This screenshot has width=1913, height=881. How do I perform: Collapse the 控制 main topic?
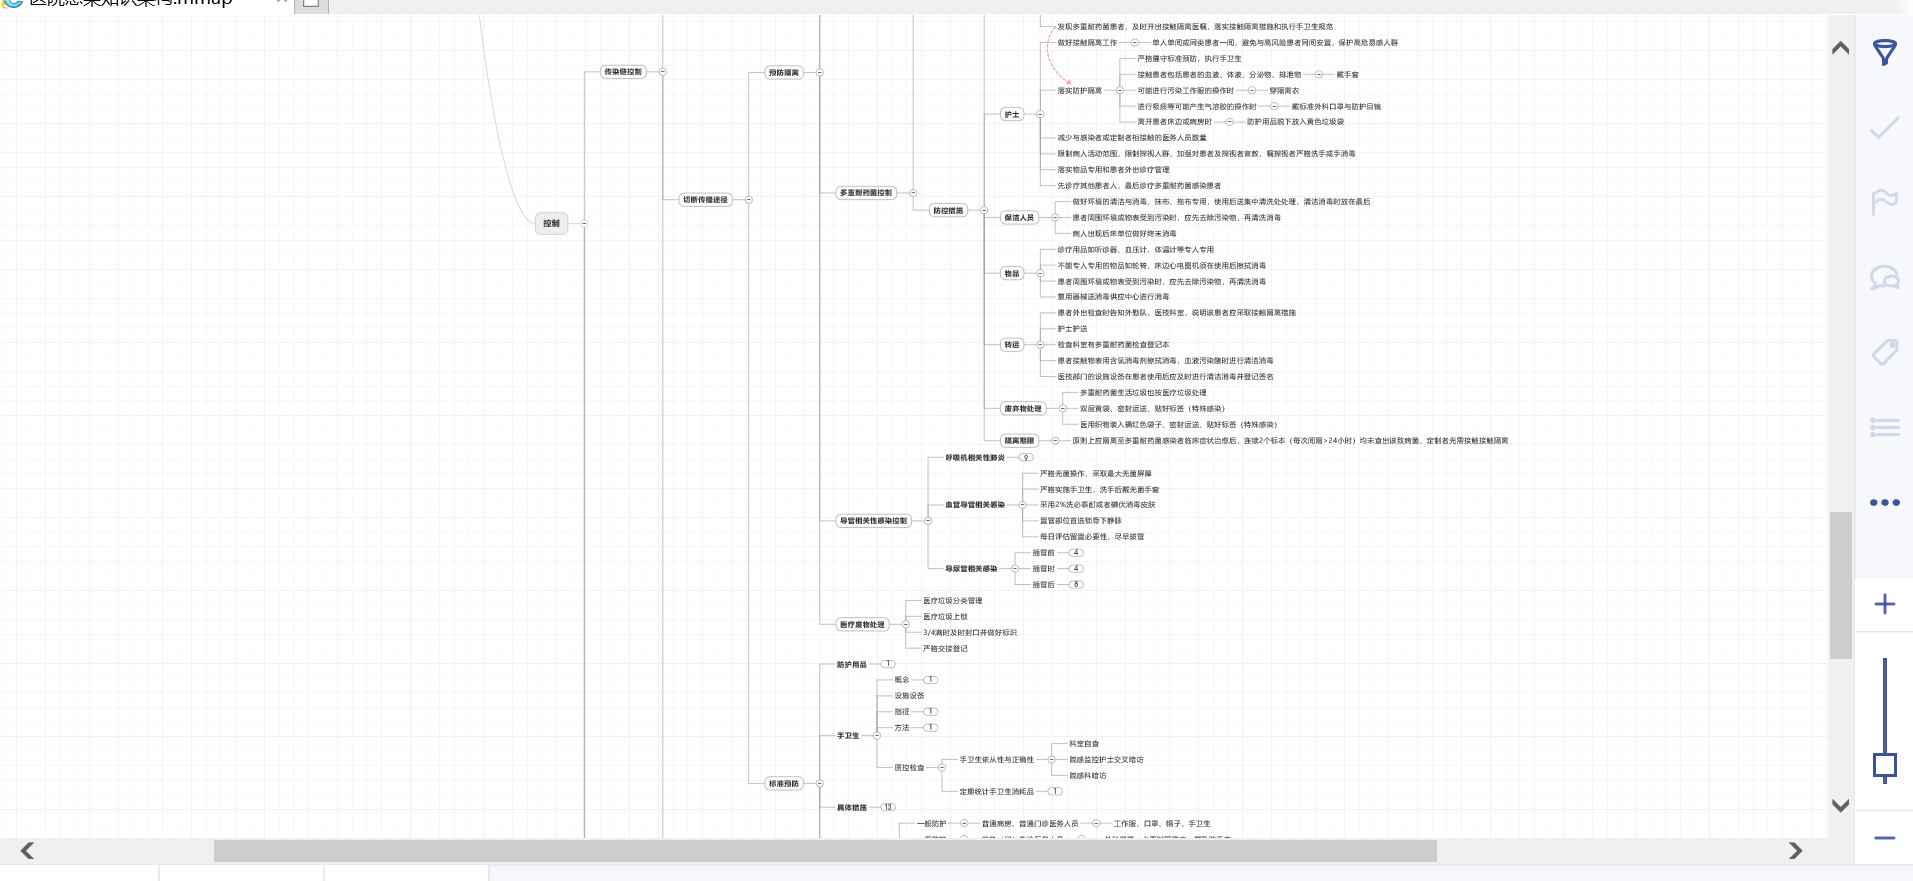(x=584, y=224)
